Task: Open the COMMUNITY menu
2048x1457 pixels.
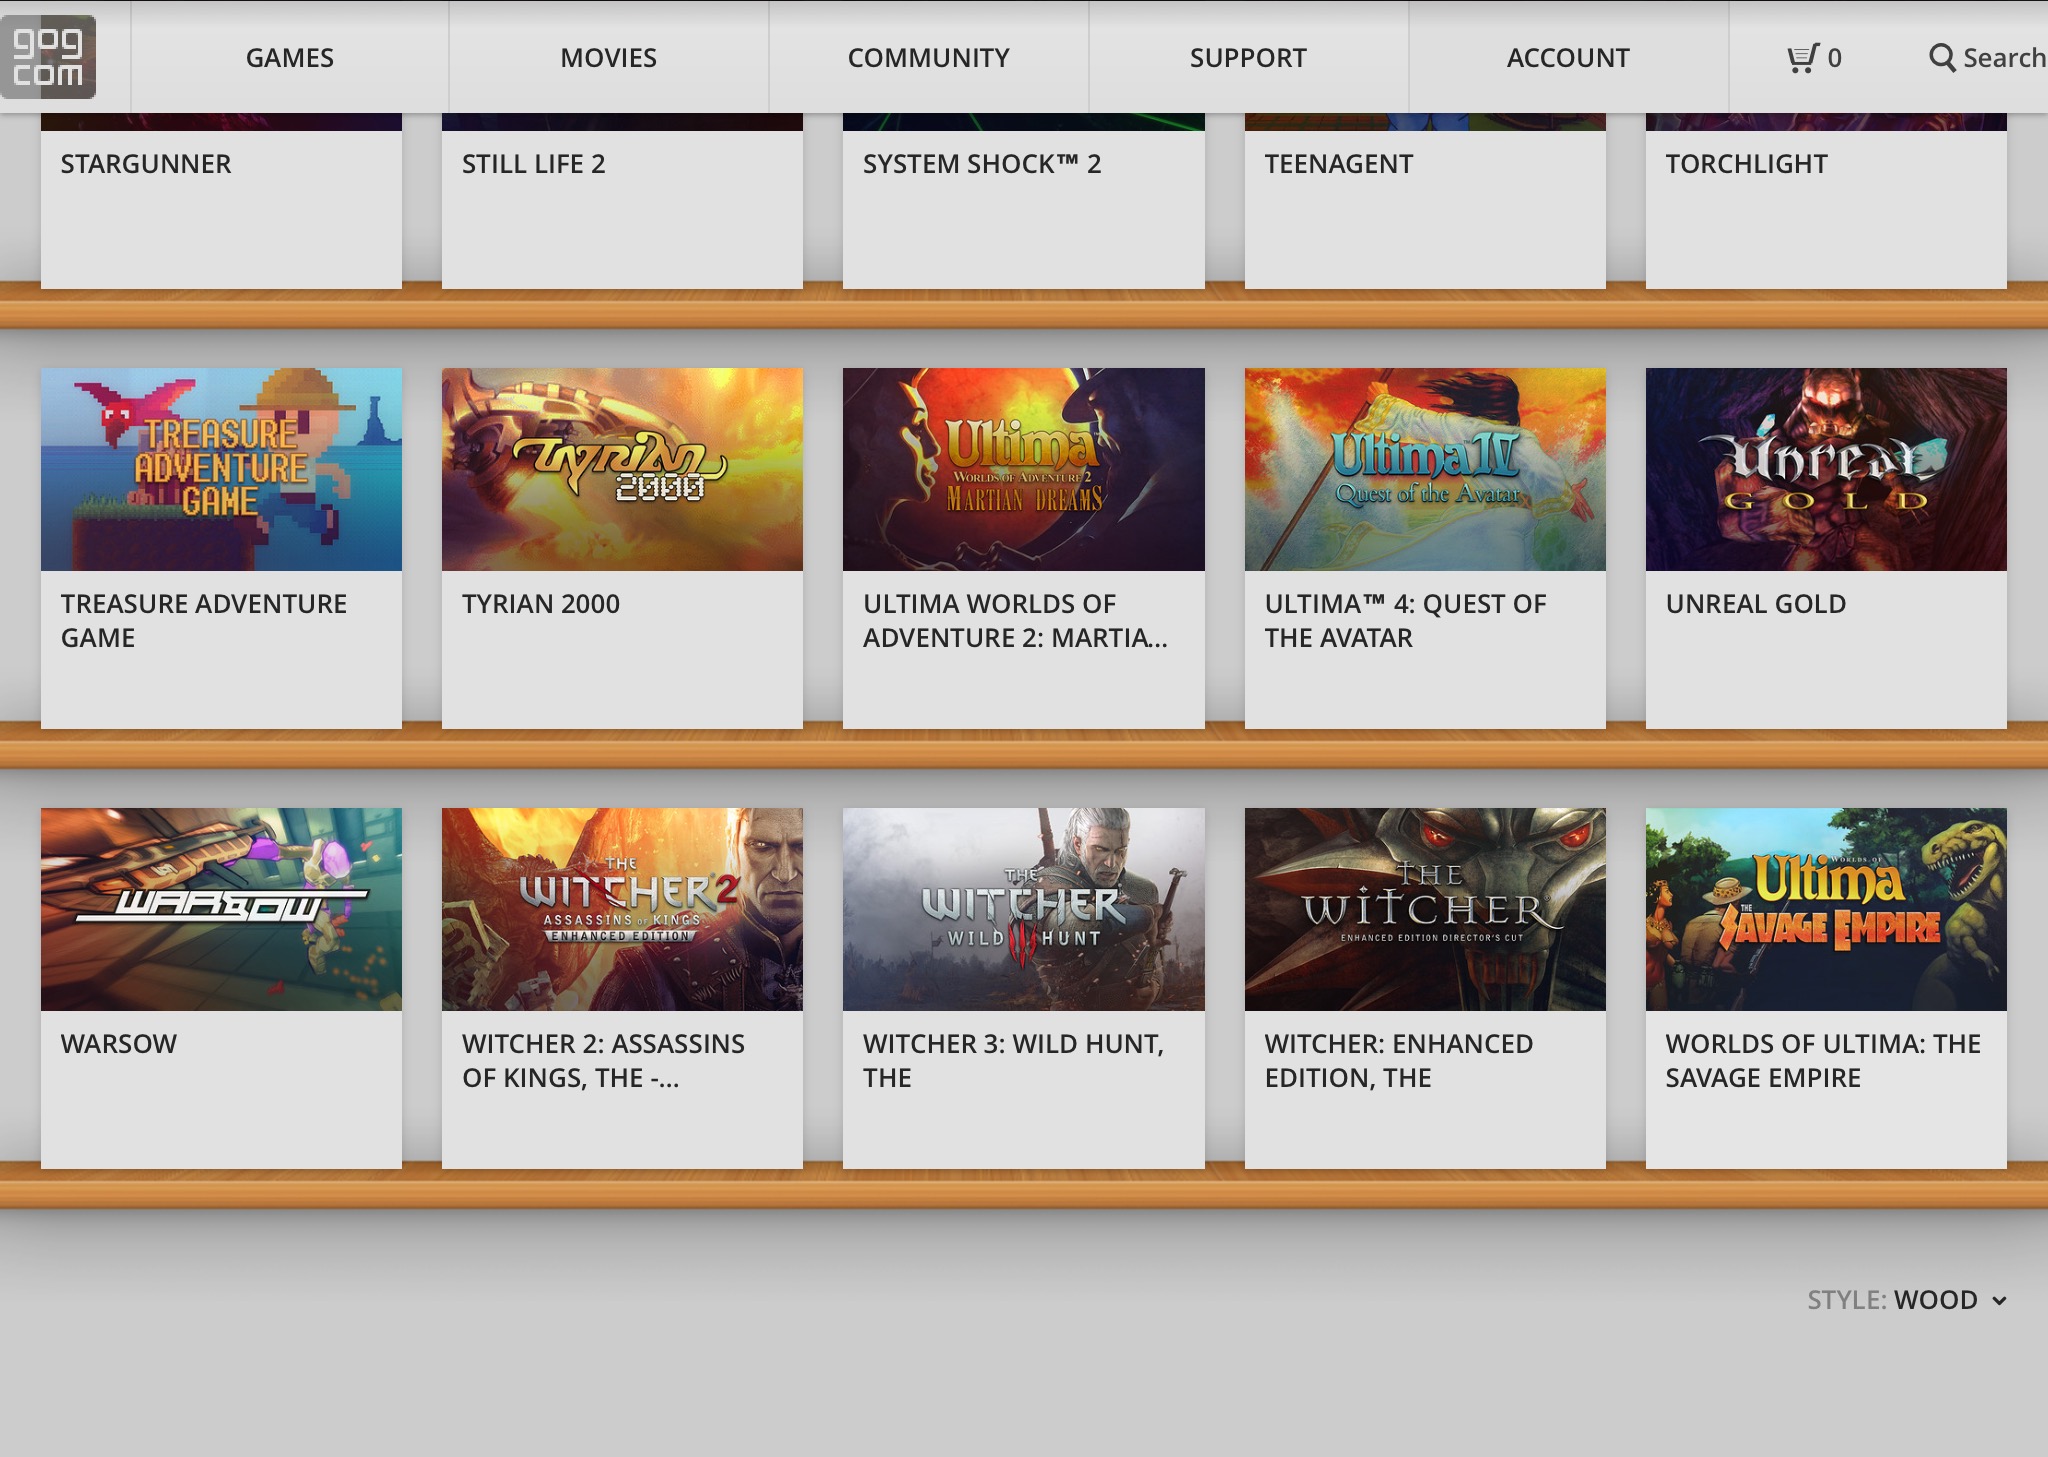Action: click(928, 58)
